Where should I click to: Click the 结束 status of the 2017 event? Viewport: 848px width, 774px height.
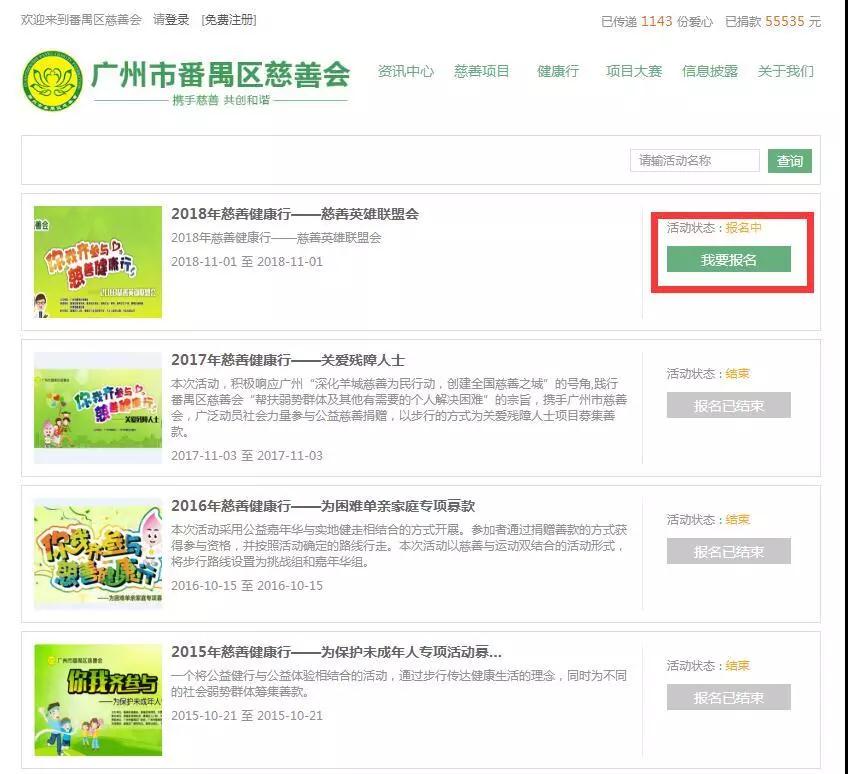(737, 374)
